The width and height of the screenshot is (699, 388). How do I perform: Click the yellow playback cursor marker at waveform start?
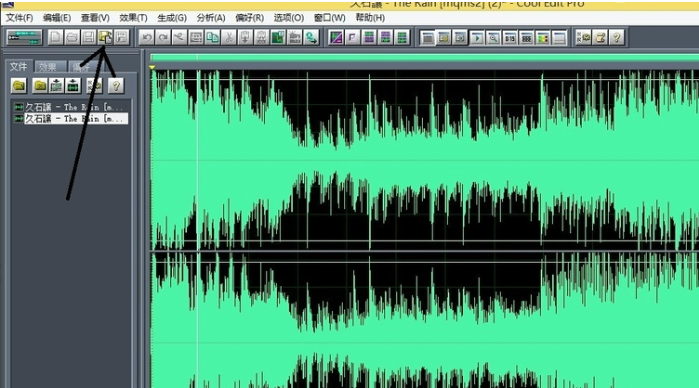[x=152, y=67]
